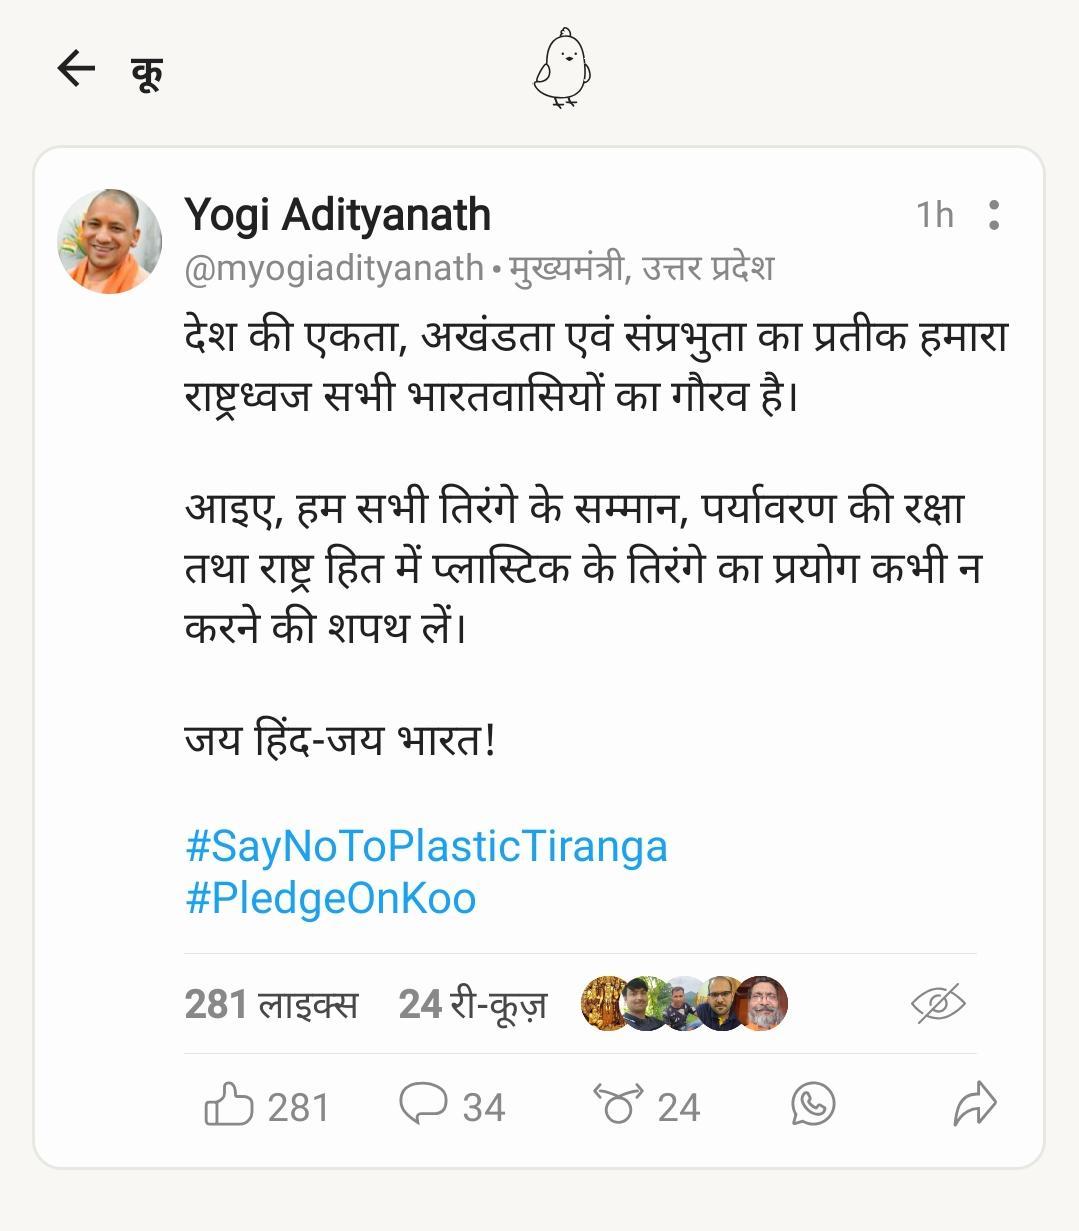1079x1231 pixels.
Task: Tap the first liker's avatar thumbnail
Action: click(602, 1003)
